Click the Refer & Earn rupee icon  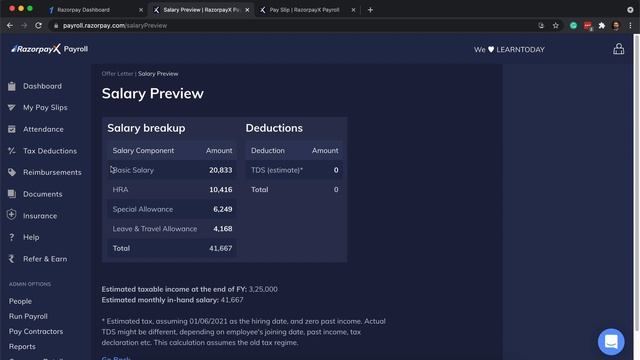(12, 259)
